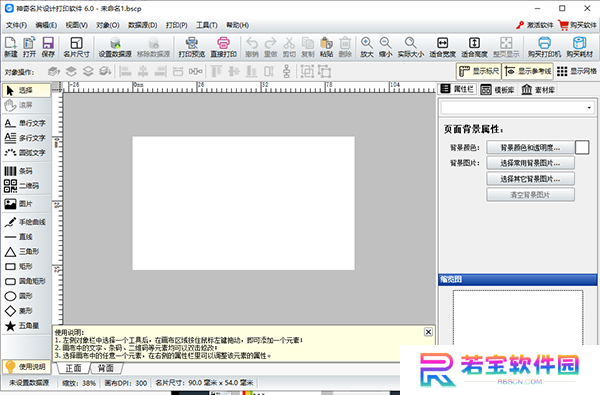Open 设置数据源 data source settings

[115, 47]
